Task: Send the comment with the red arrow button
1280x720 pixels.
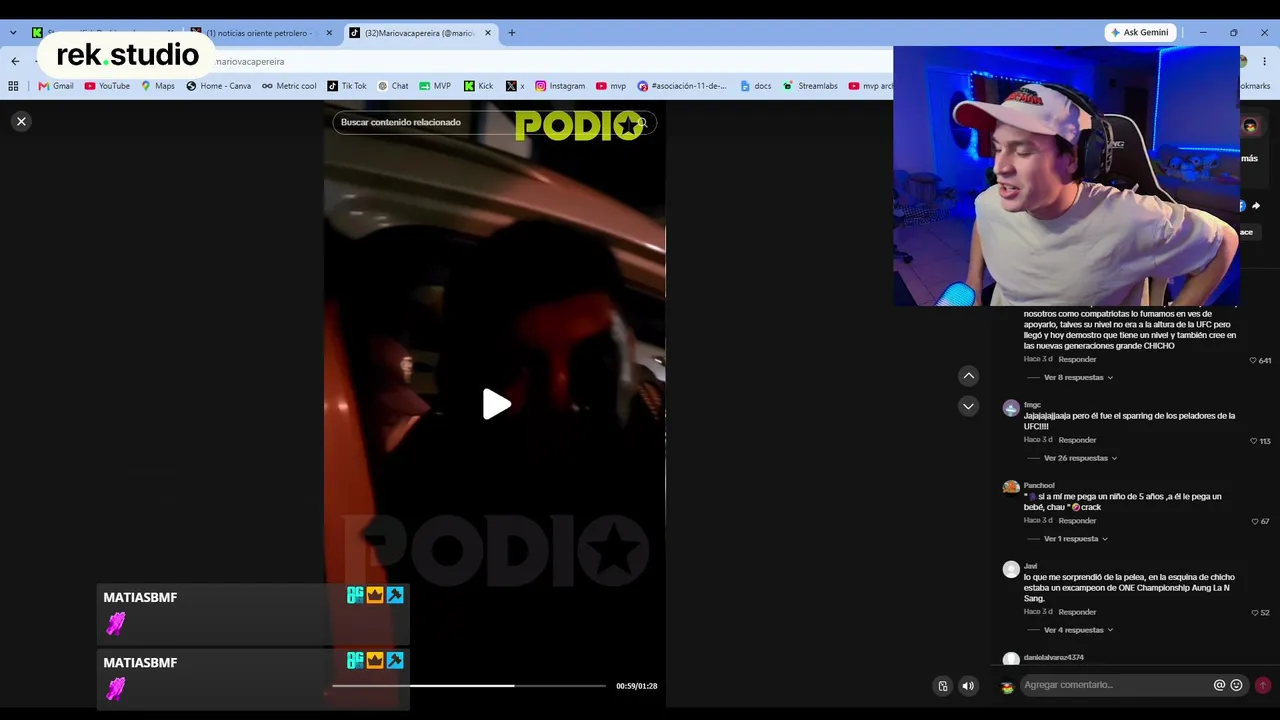Action: click(x=1263, y=685)
